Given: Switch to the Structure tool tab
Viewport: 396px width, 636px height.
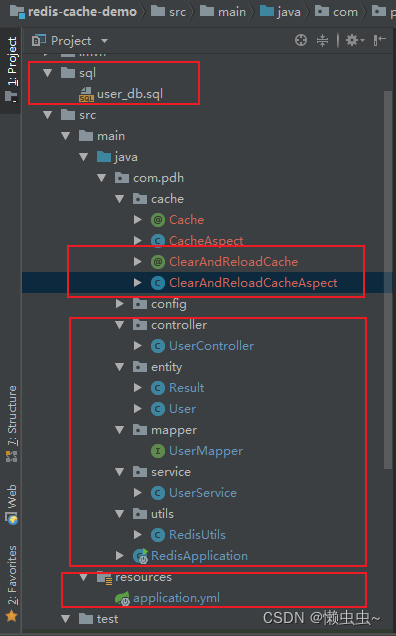Looking at the screenshot, I should [x=11, y=423].
